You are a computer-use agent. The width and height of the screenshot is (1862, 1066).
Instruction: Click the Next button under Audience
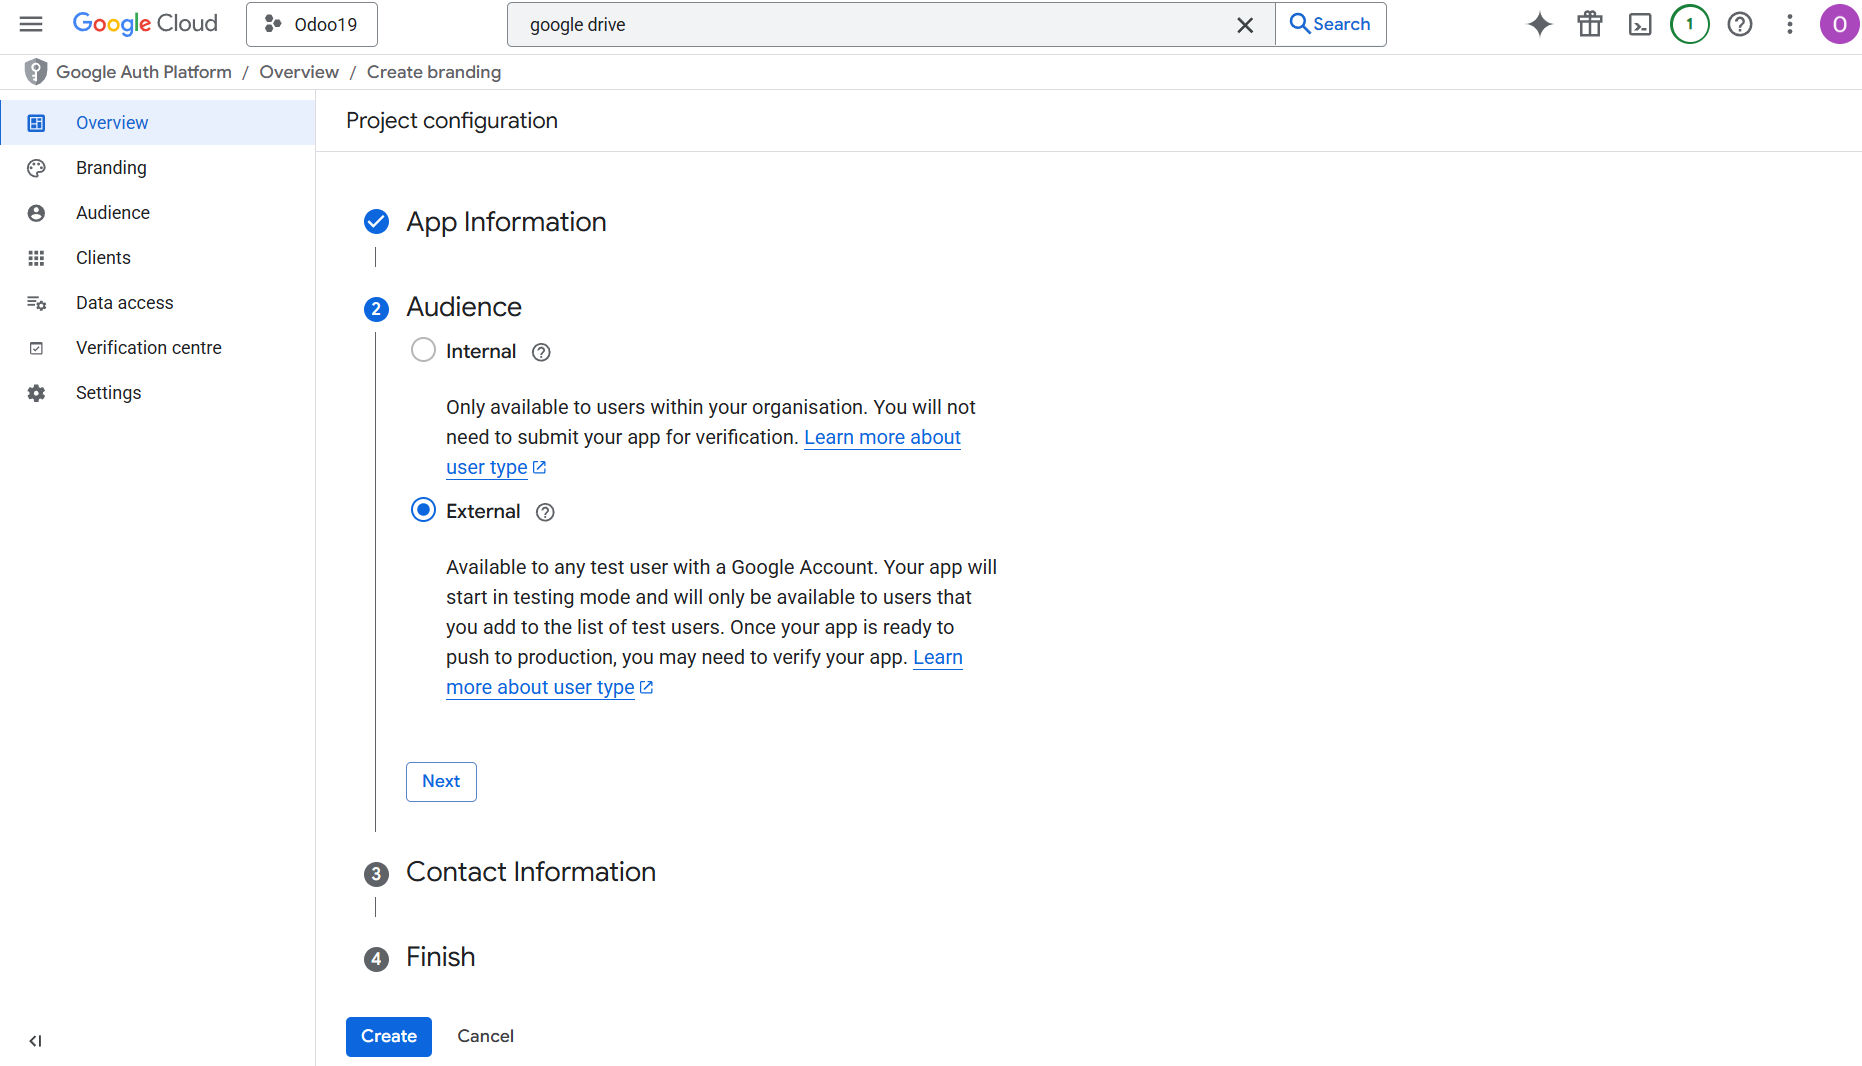point(441,782)
